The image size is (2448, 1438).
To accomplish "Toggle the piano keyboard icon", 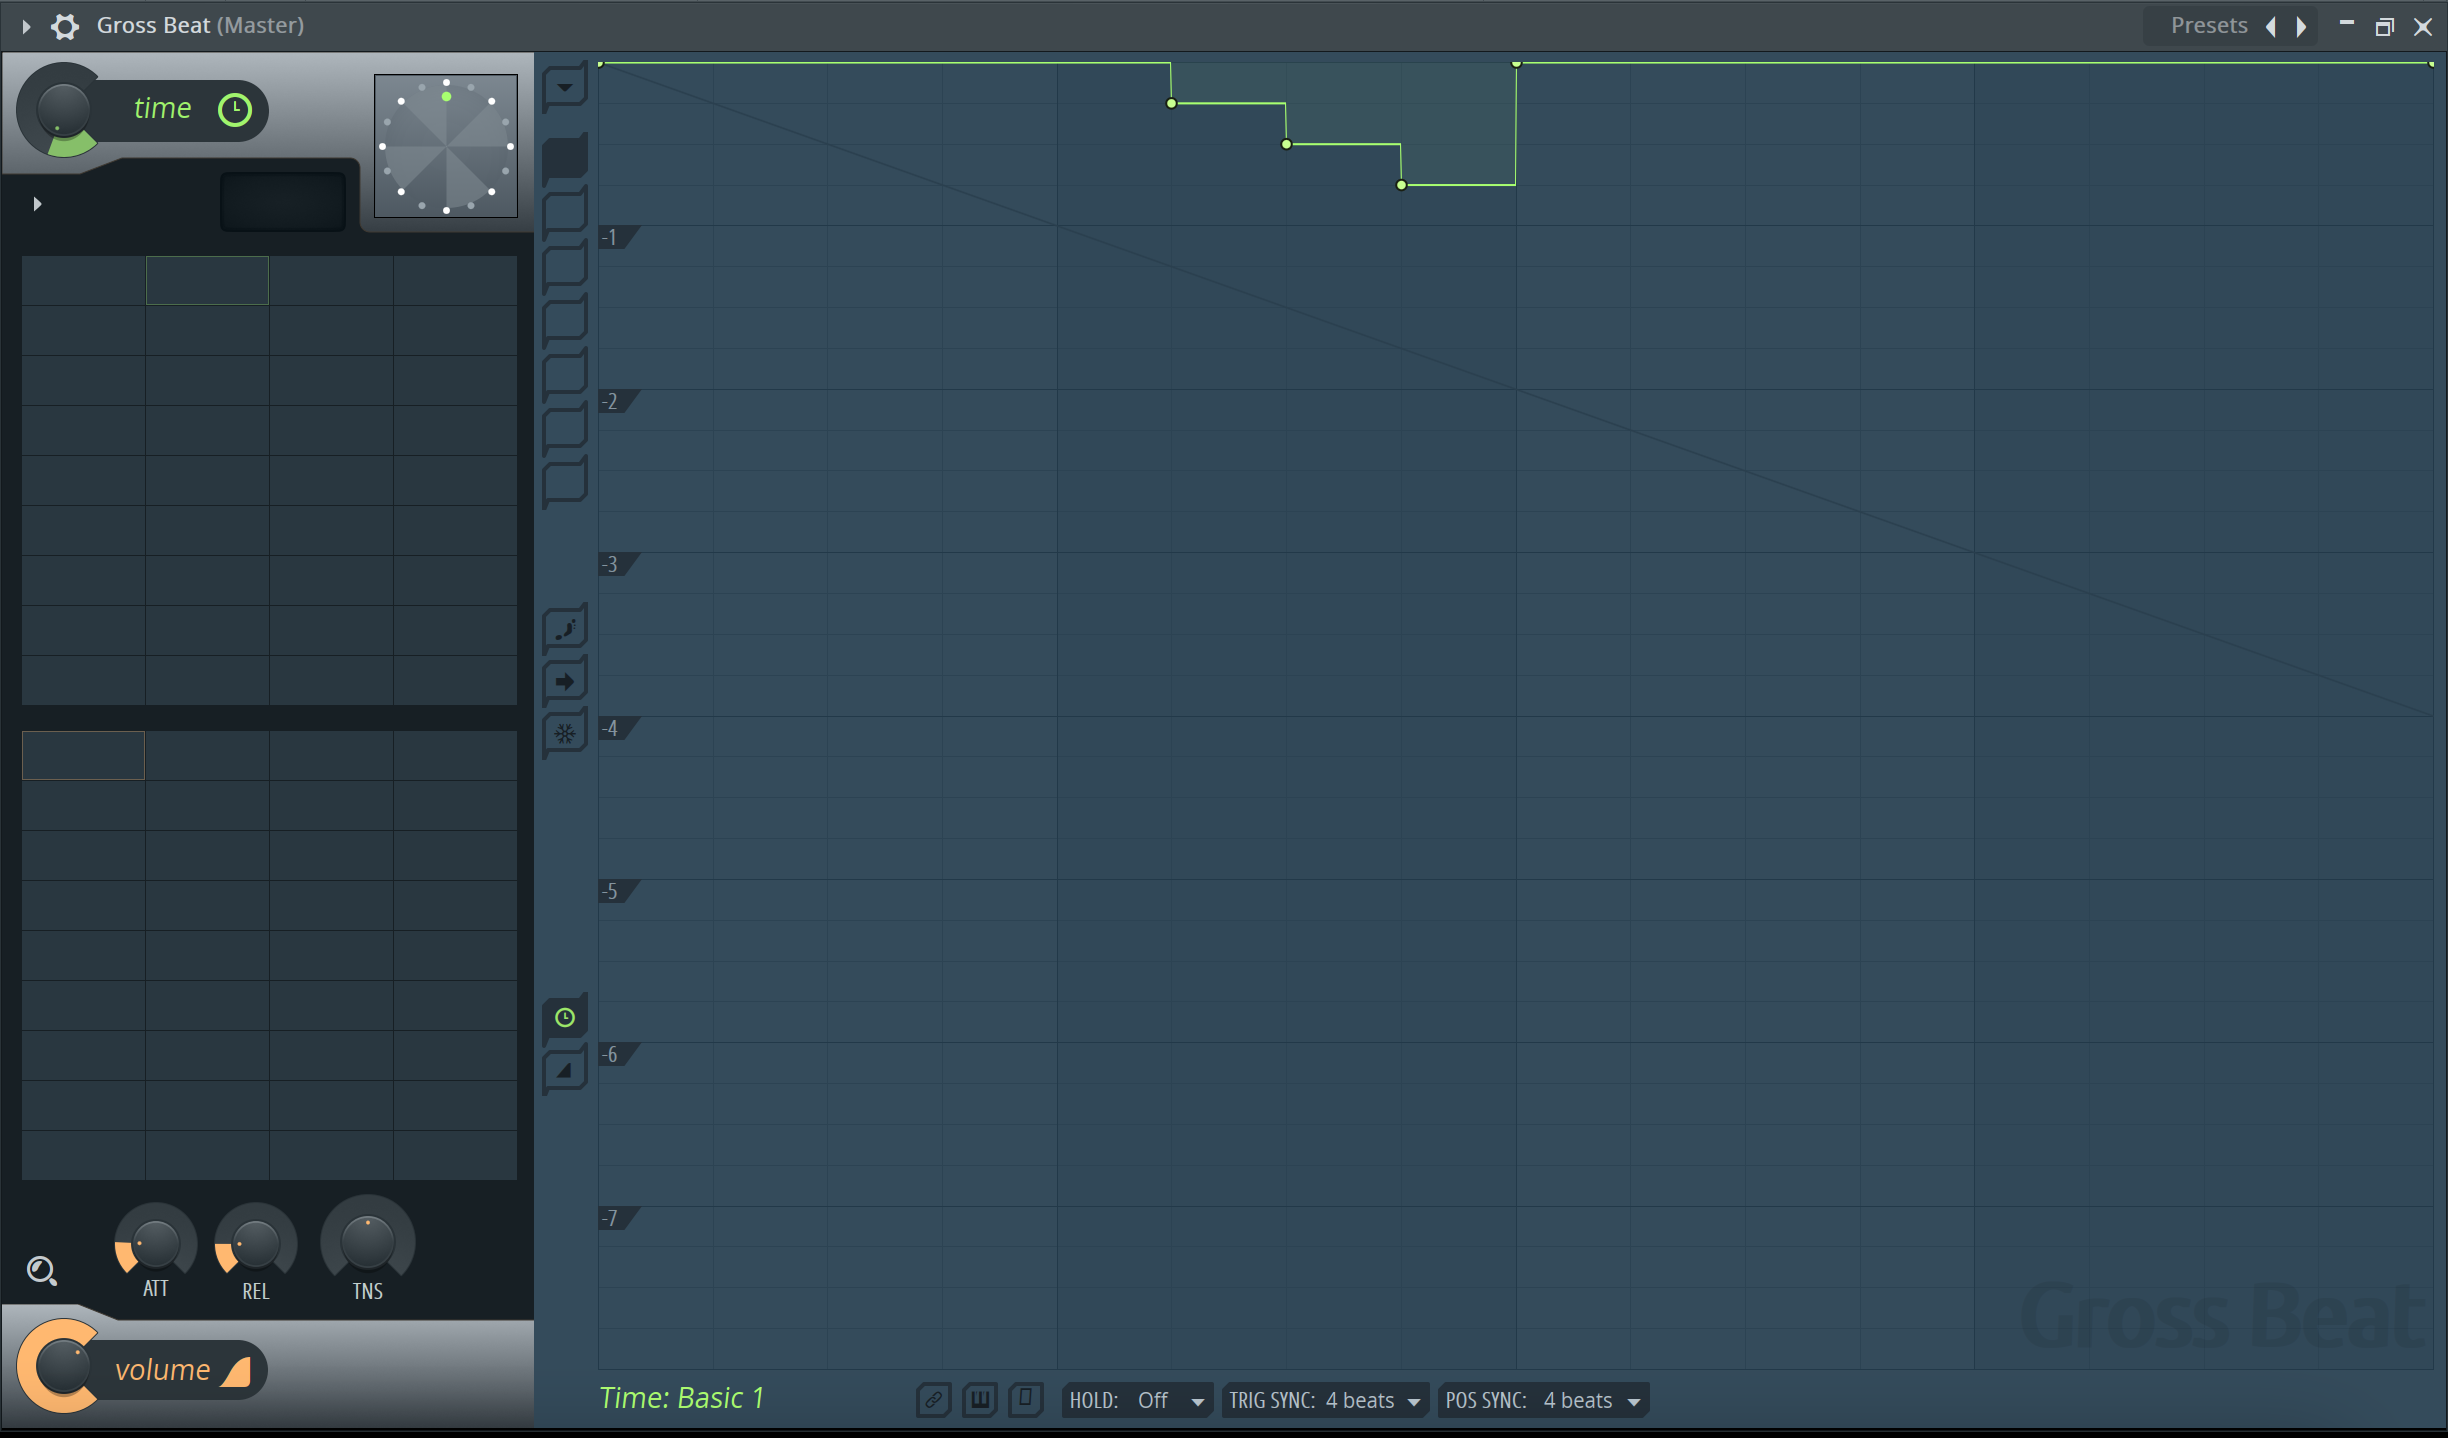I will (980, 1400).
